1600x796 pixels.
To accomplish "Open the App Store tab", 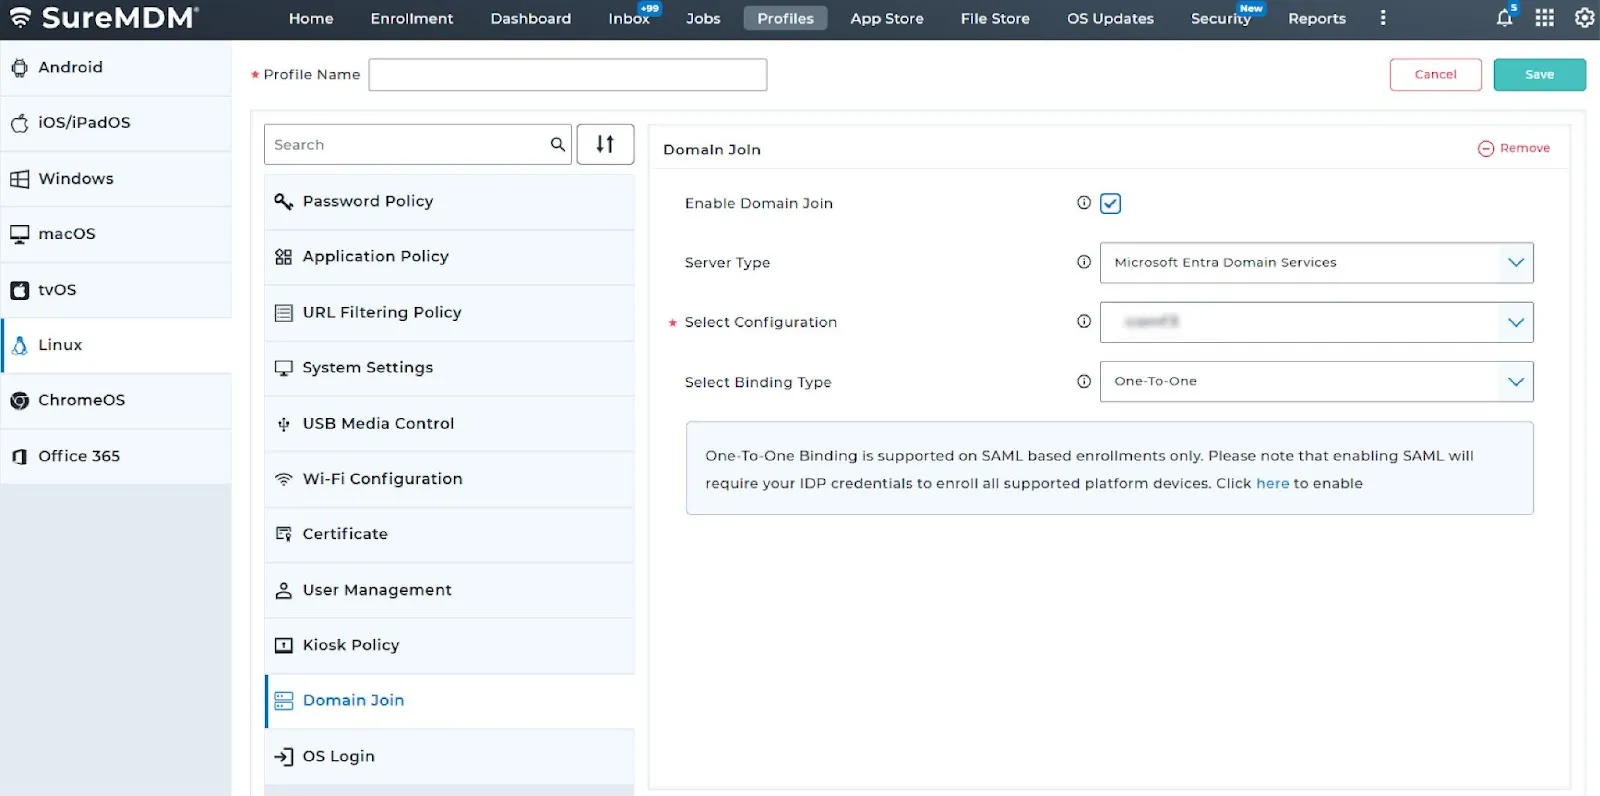I will [x=887, y=18].
